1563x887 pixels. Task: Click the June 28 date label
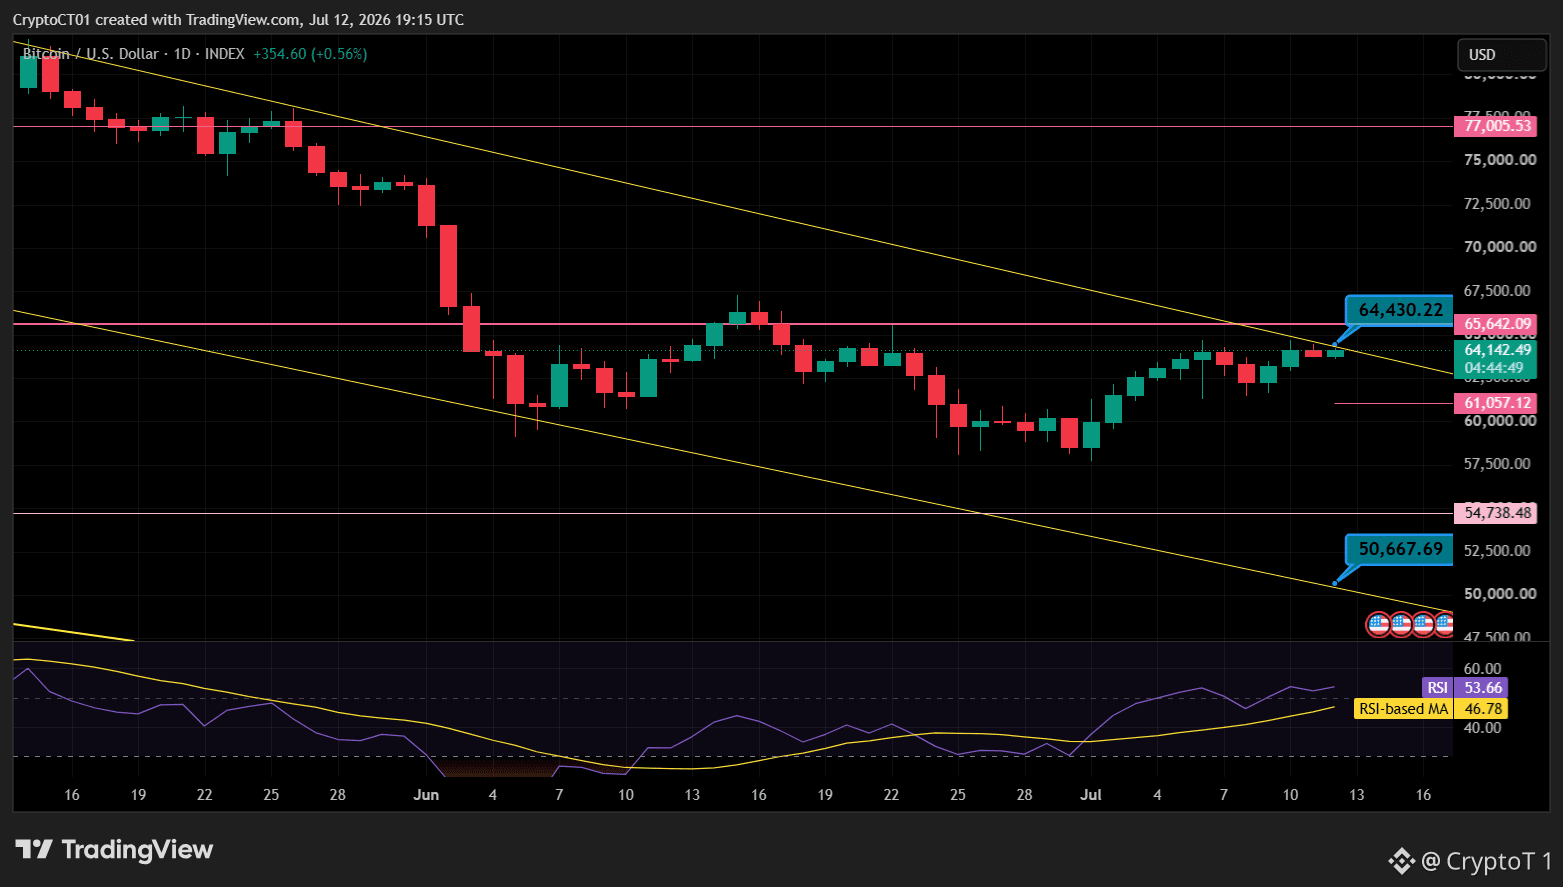(1024, 795)
